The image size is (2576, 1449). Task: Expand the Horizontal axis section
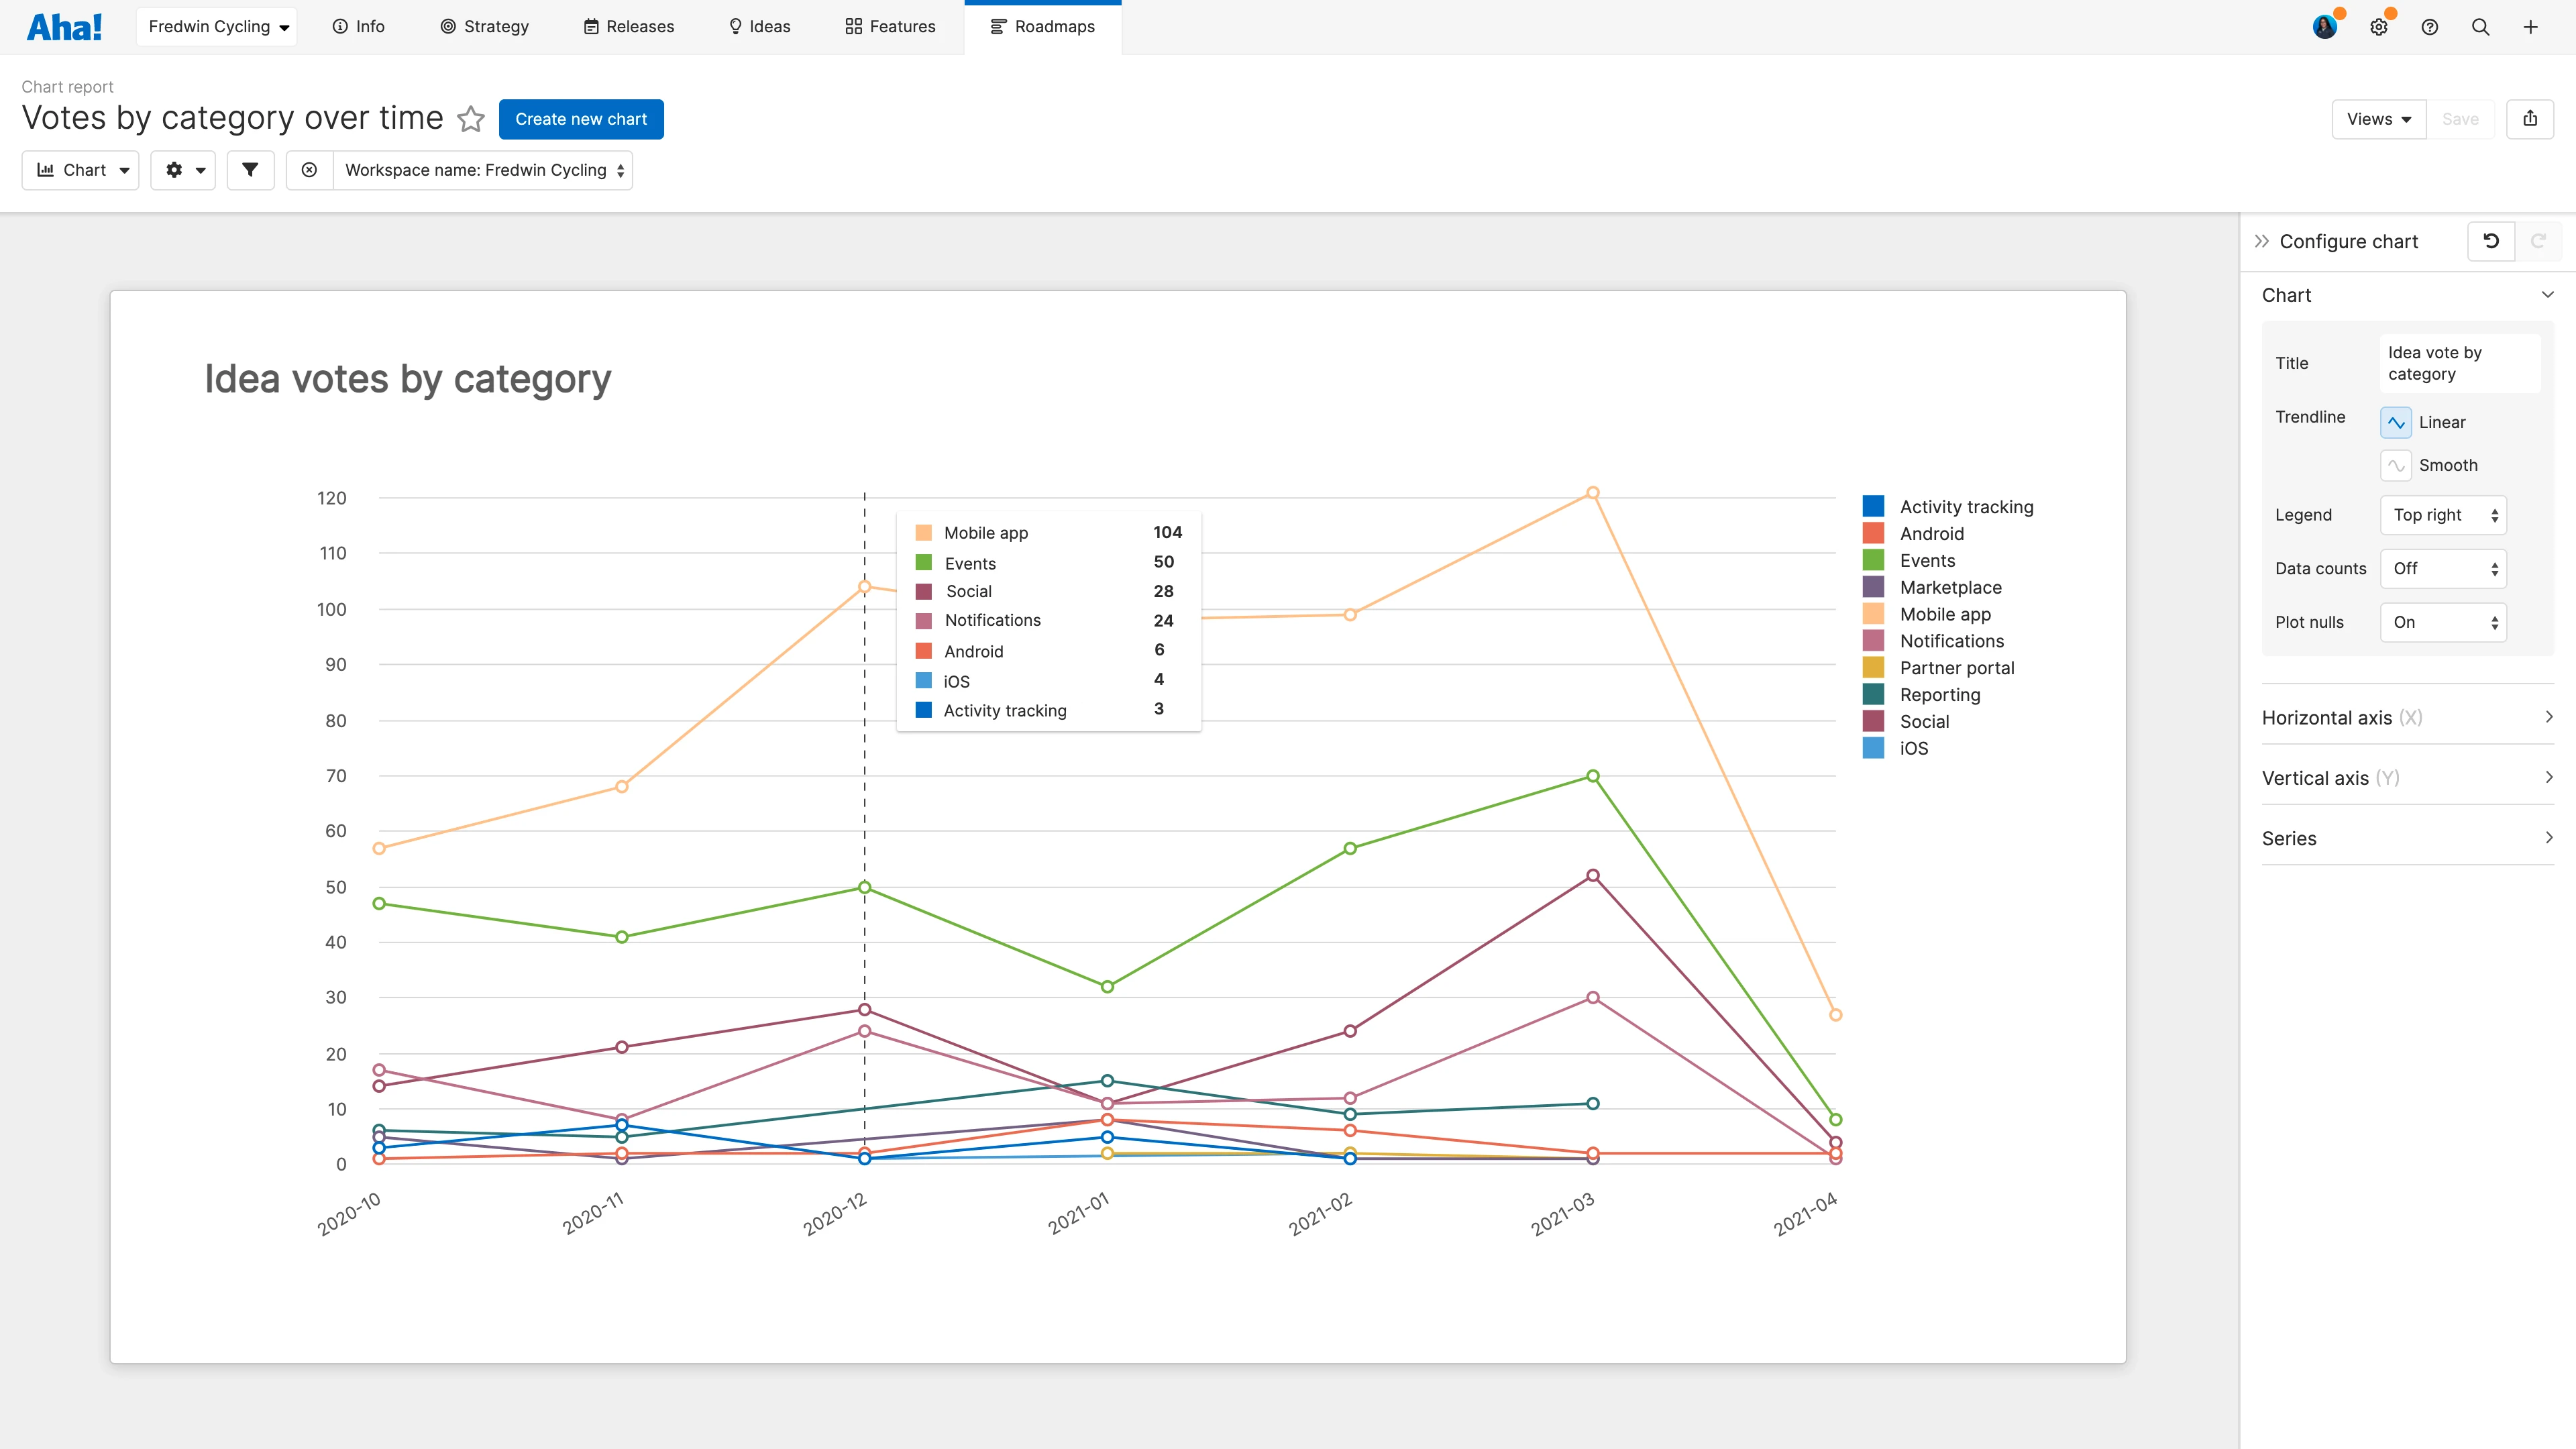2407,718
